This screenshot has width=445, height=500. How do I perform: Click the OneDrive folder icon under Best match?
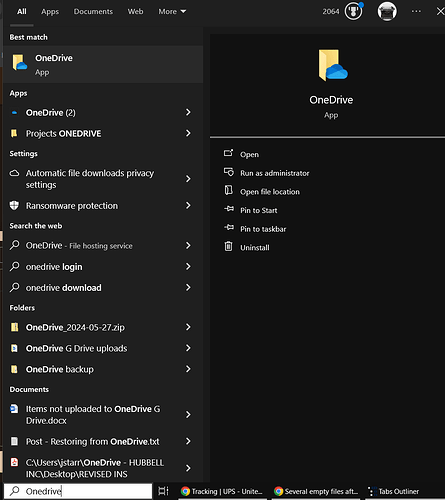point(20,63)
